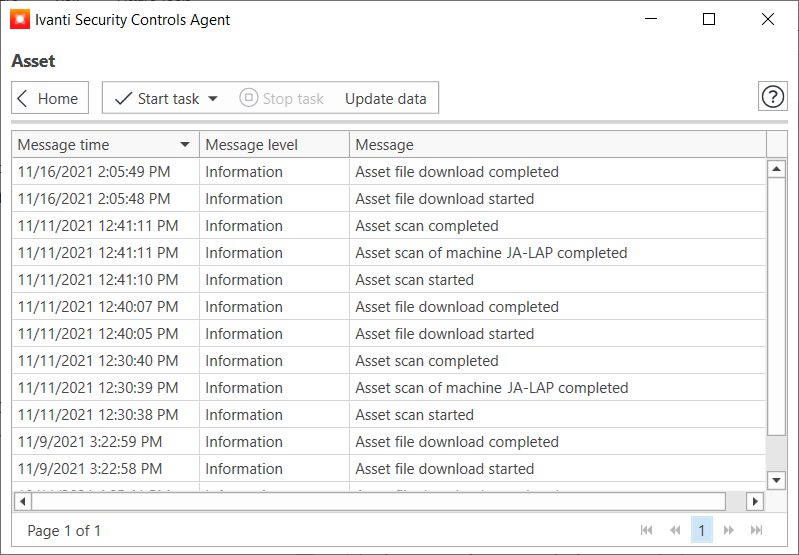
Task: Select row 11/11/2021 12:30:38 PM
Action: (x=389, y=415)
